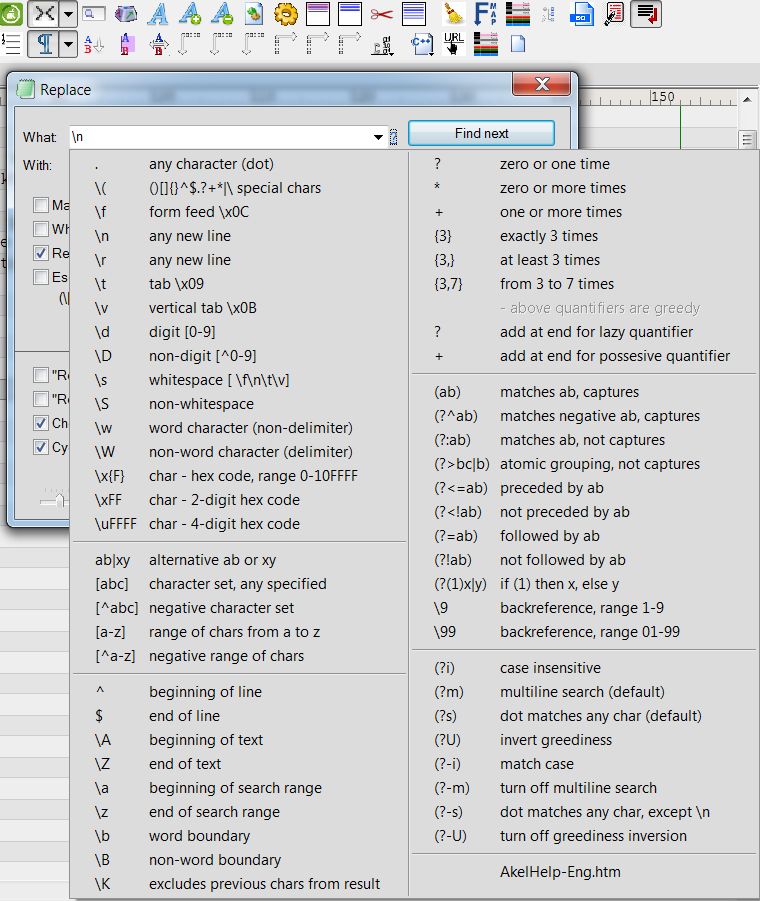Toggle the 'Wh' whole word checkbox
Viewport: 760px width, 901px height.
click(41, 229)
